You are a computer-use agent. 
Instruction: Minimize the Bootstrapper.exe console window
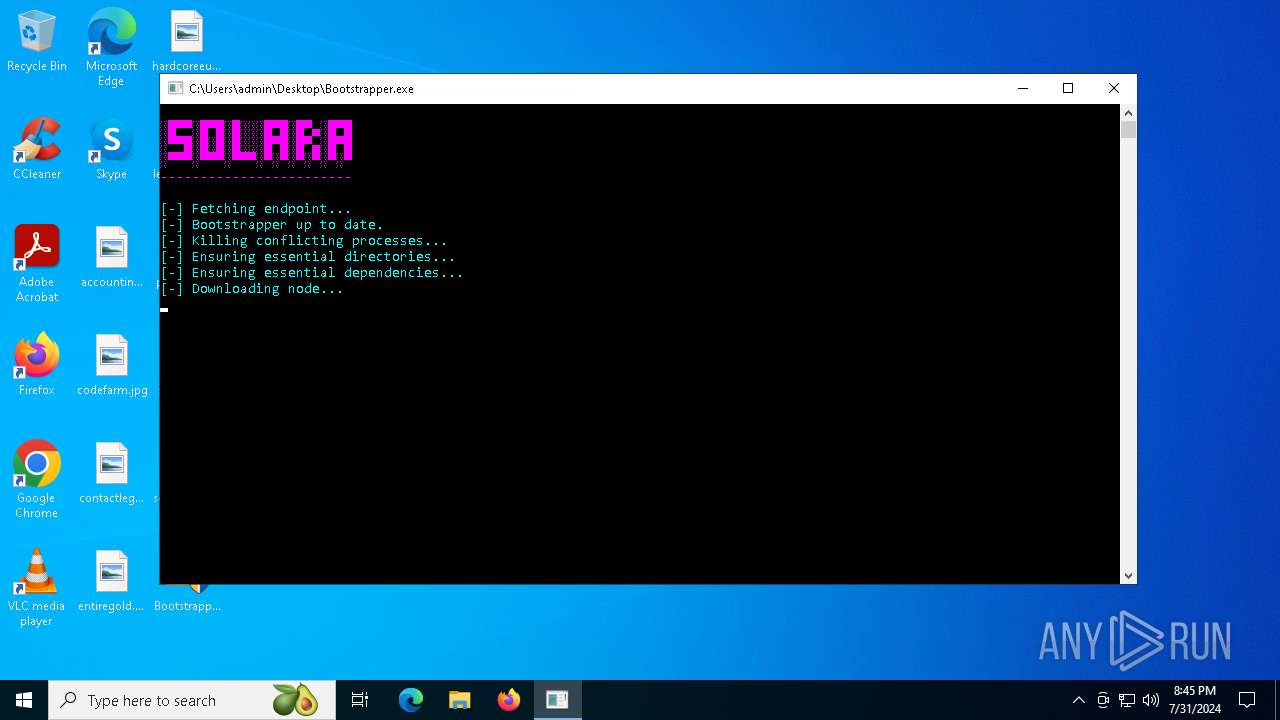[x=1022, y=88]
